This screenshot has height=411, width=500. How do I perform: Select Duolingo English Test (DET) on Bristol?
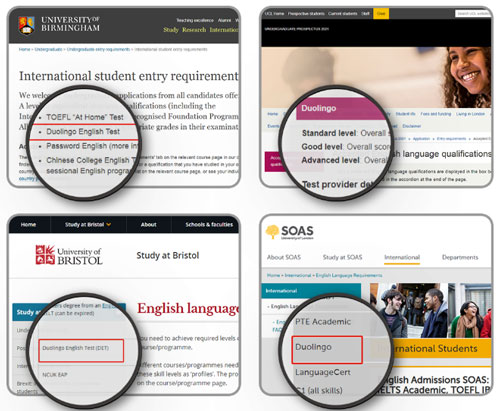[x=75, y=348]
